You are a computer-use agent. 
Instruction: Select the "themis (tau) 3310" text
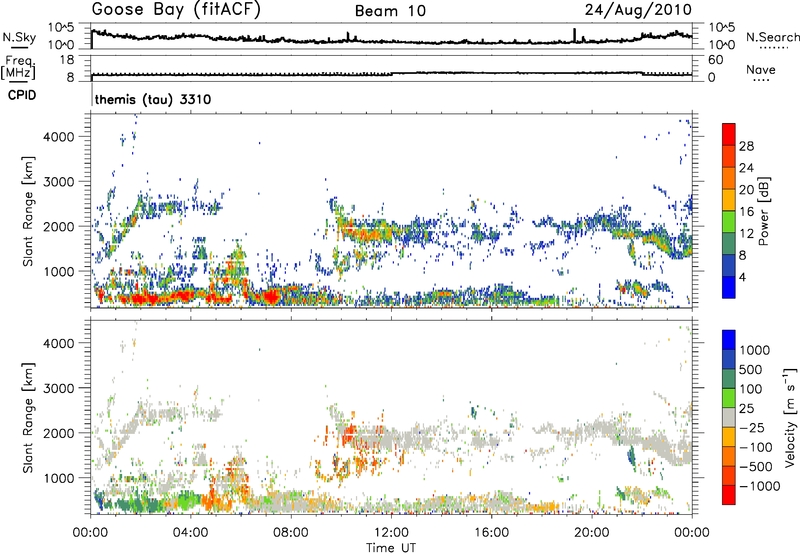pyautogui.click(x=153, y=99)
